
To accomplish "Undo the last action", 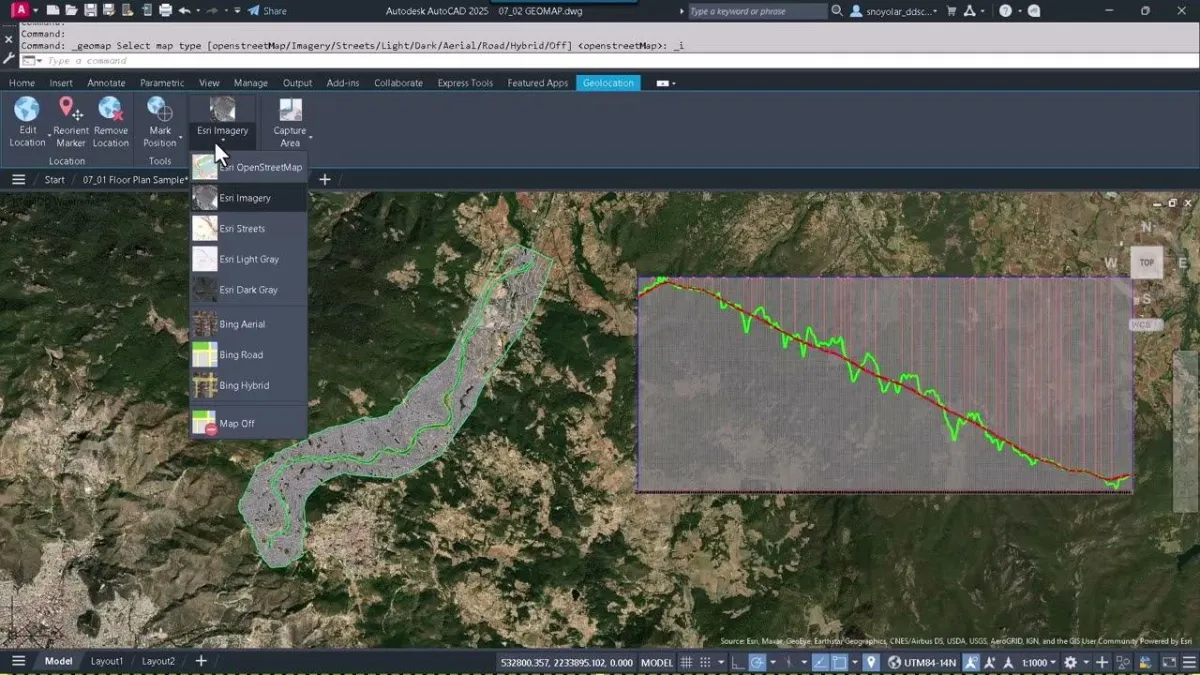I will (184, 10).
